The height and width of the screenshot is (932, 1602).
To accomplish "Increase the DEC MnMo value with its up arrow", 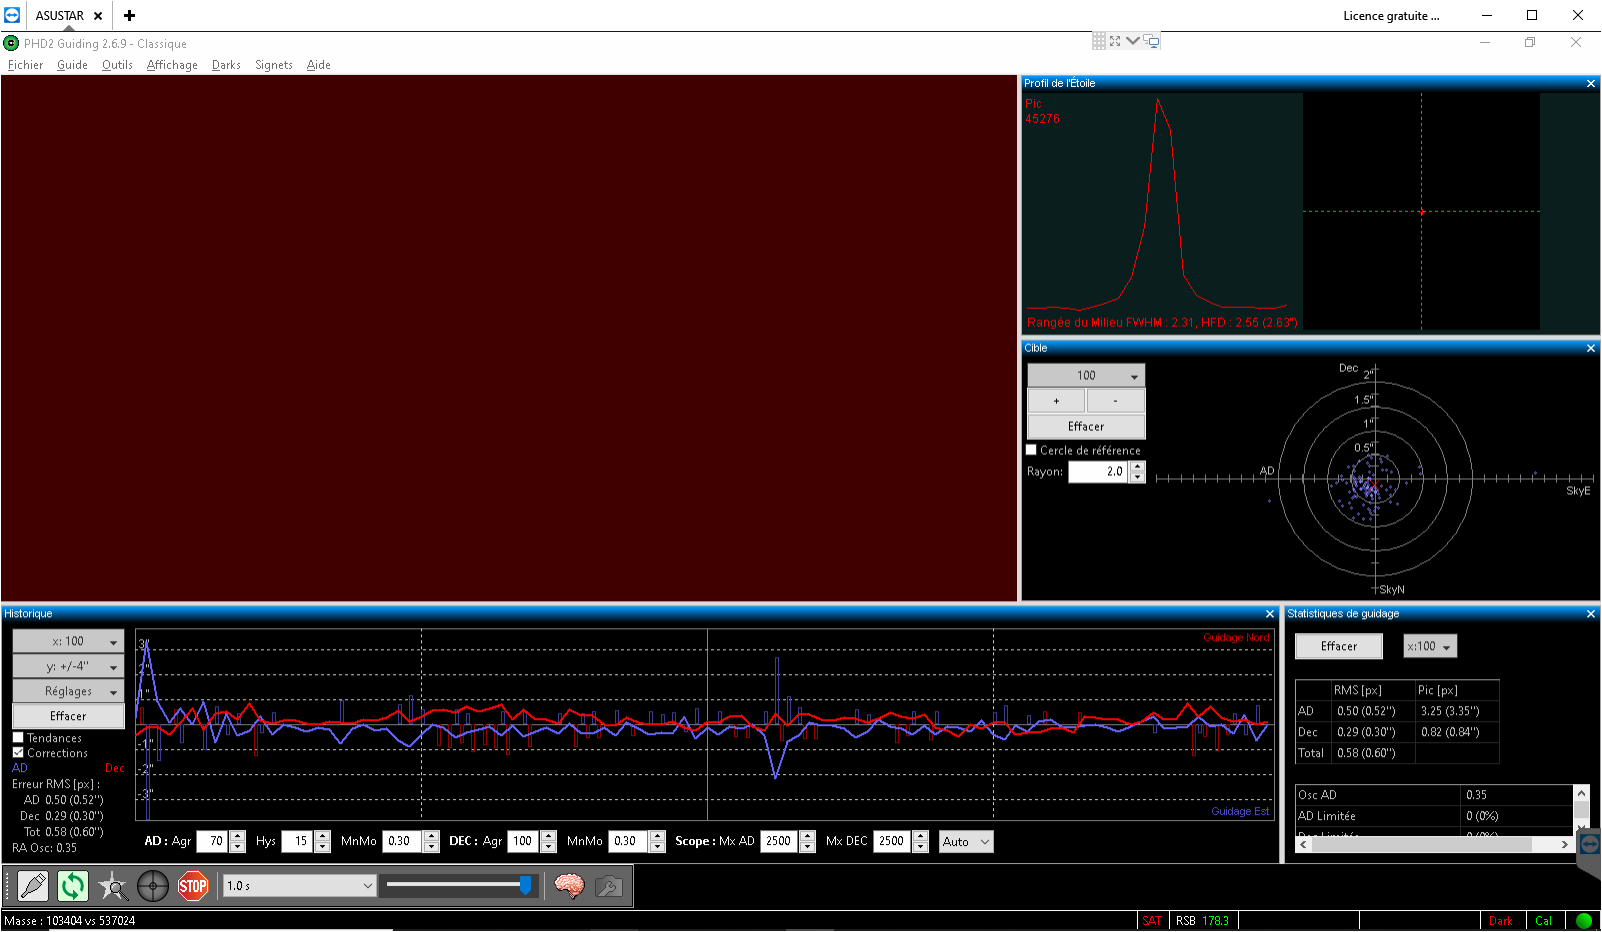I will tap(657, 836).
